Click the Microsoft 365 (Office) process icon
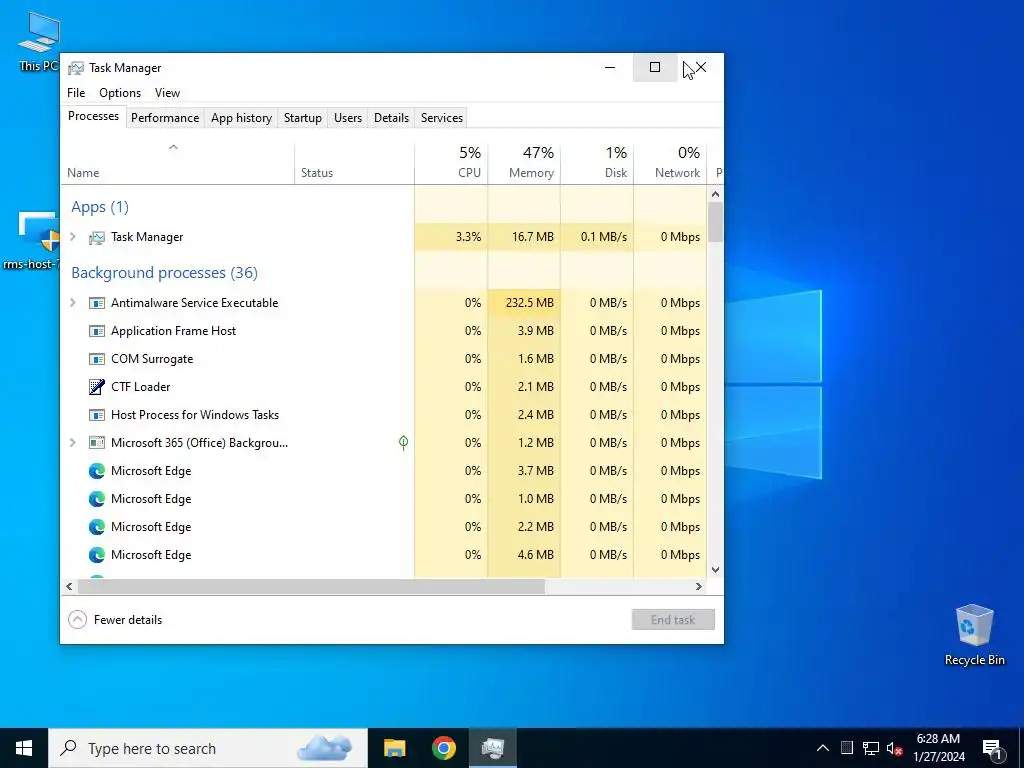1024x768 pixels. coord(97,443)
